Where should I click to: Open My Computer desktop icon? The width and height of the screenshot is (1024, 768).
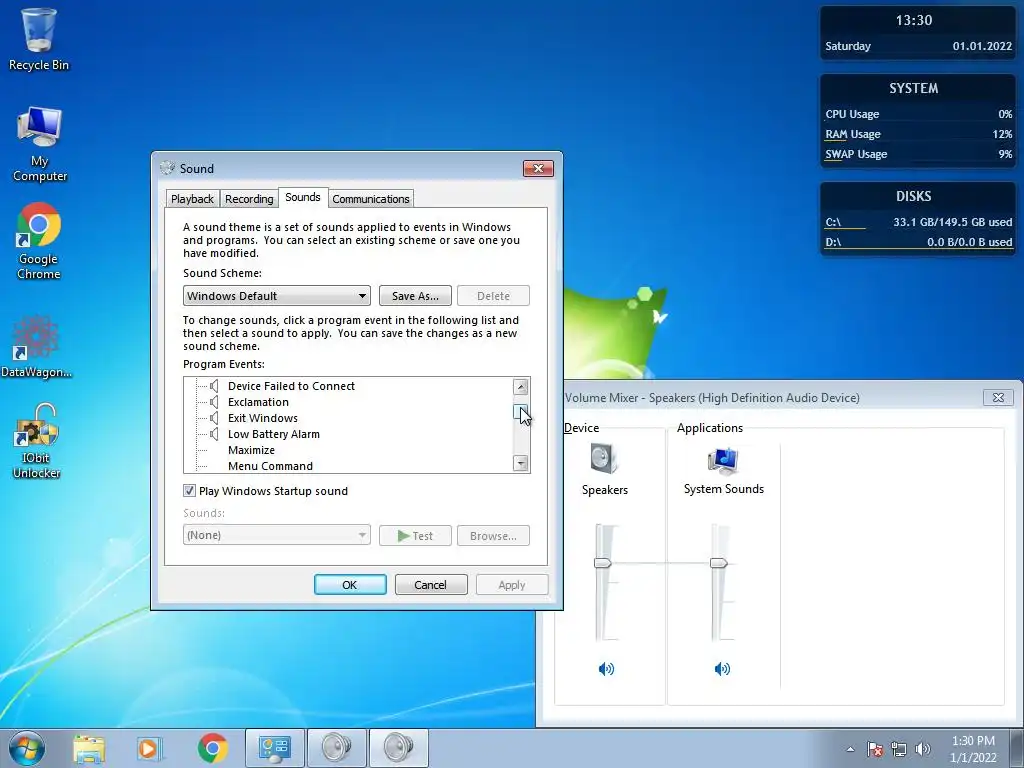coord(39,144)
